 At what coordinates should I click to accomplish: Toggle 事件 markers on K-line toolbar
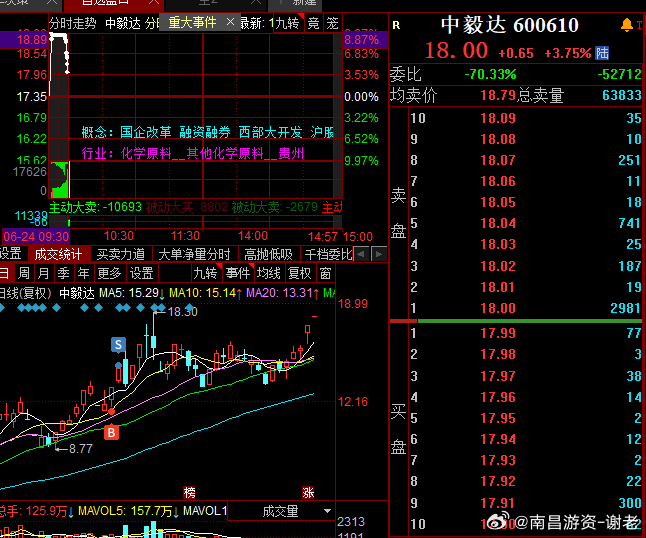[x=237, y=273]
